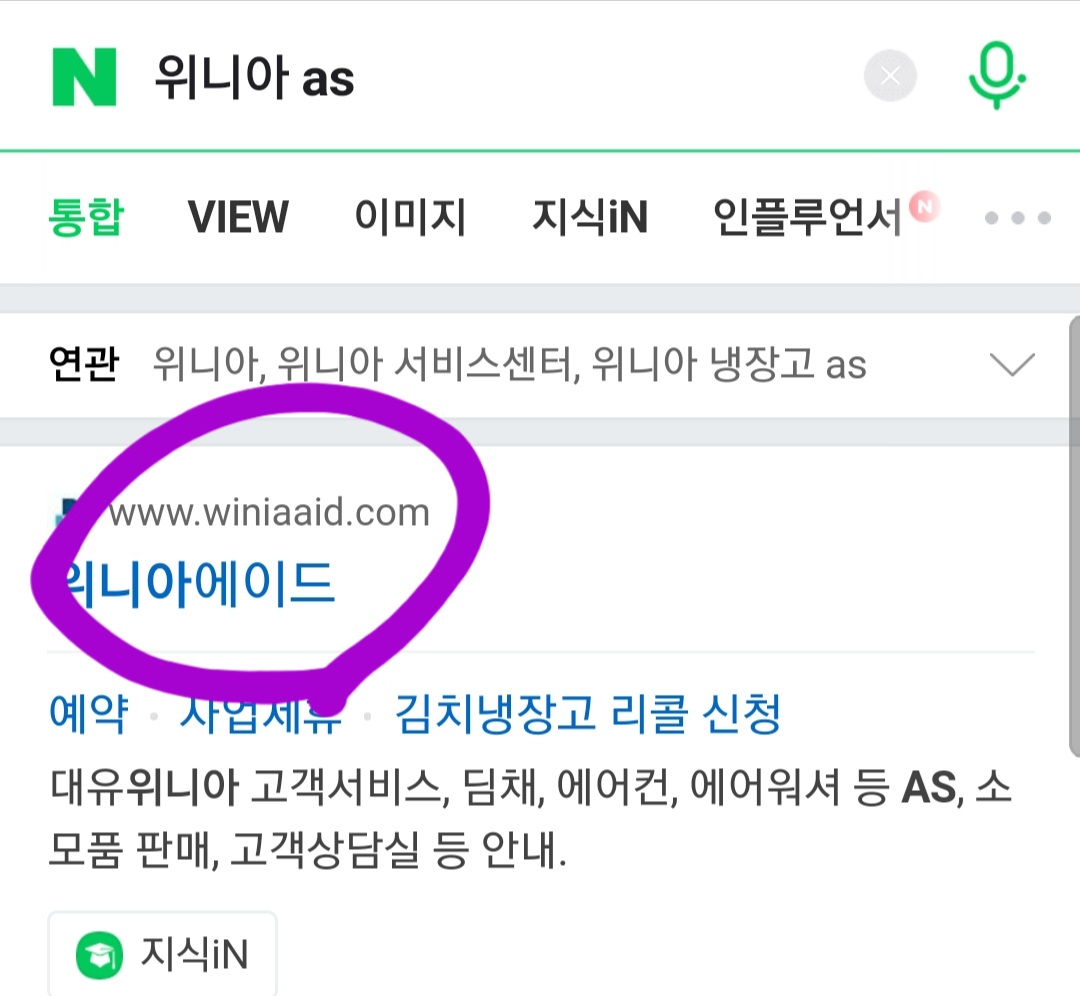Tap the green Naver N logo
This screenshot has width=1080, height=996.
pos(84,77)
